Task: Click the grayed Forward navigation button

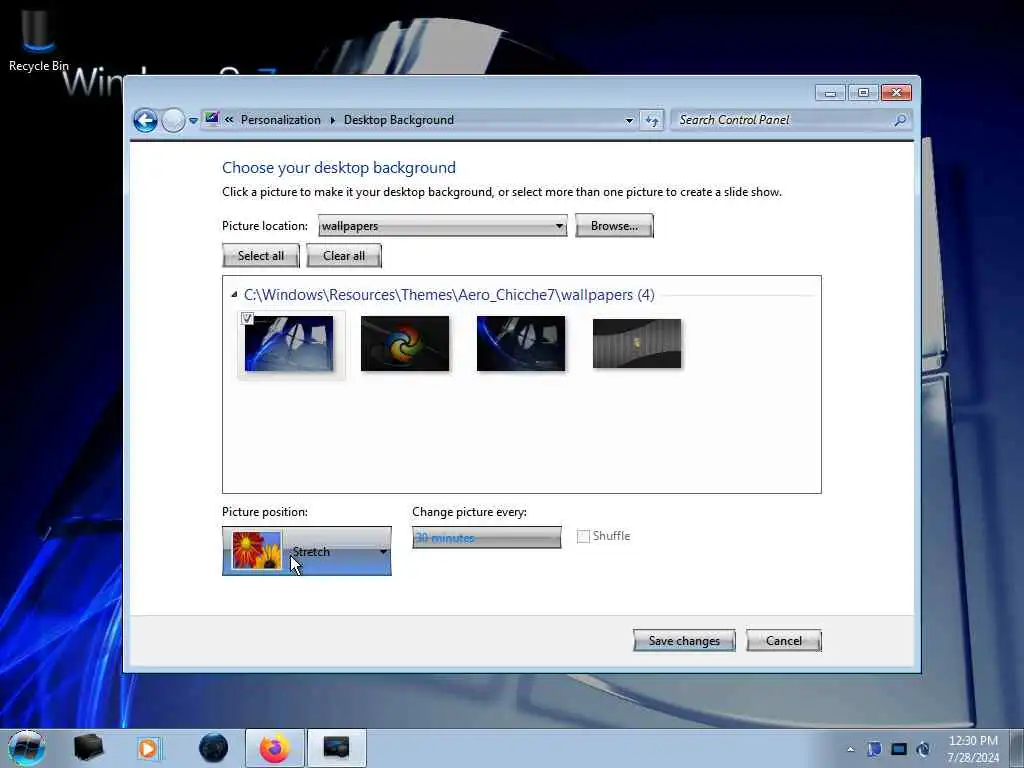Action: click(x=173, y=121)
